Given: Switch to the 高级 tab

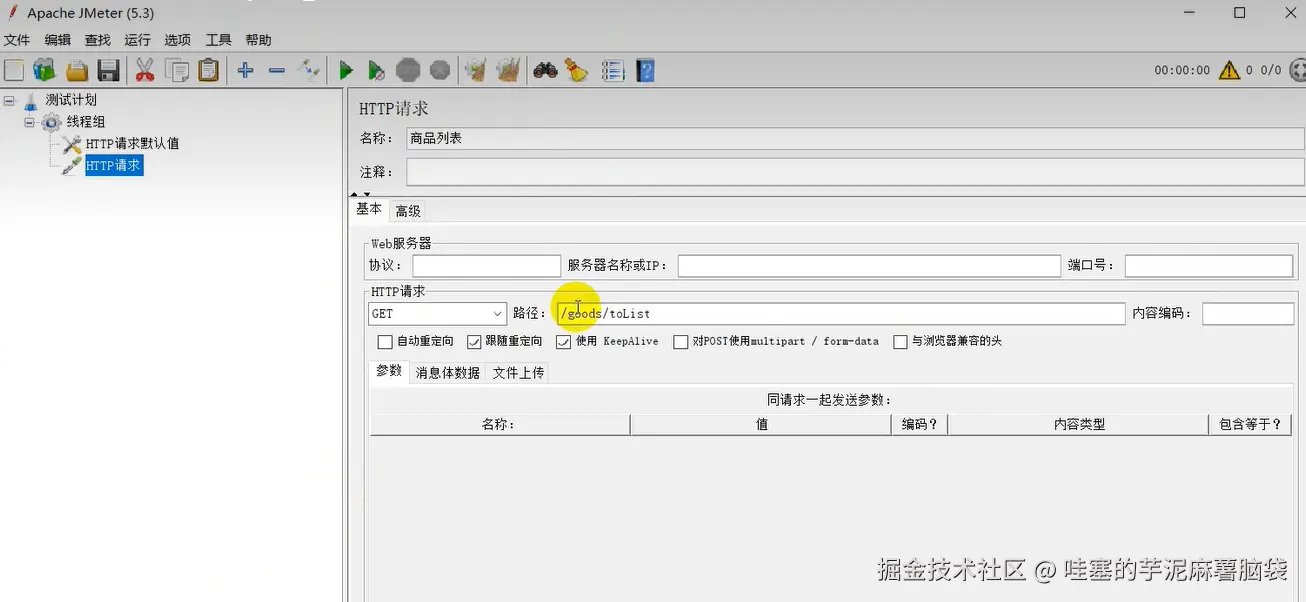Looking at the screenshot, I should (x=408, y=211).
